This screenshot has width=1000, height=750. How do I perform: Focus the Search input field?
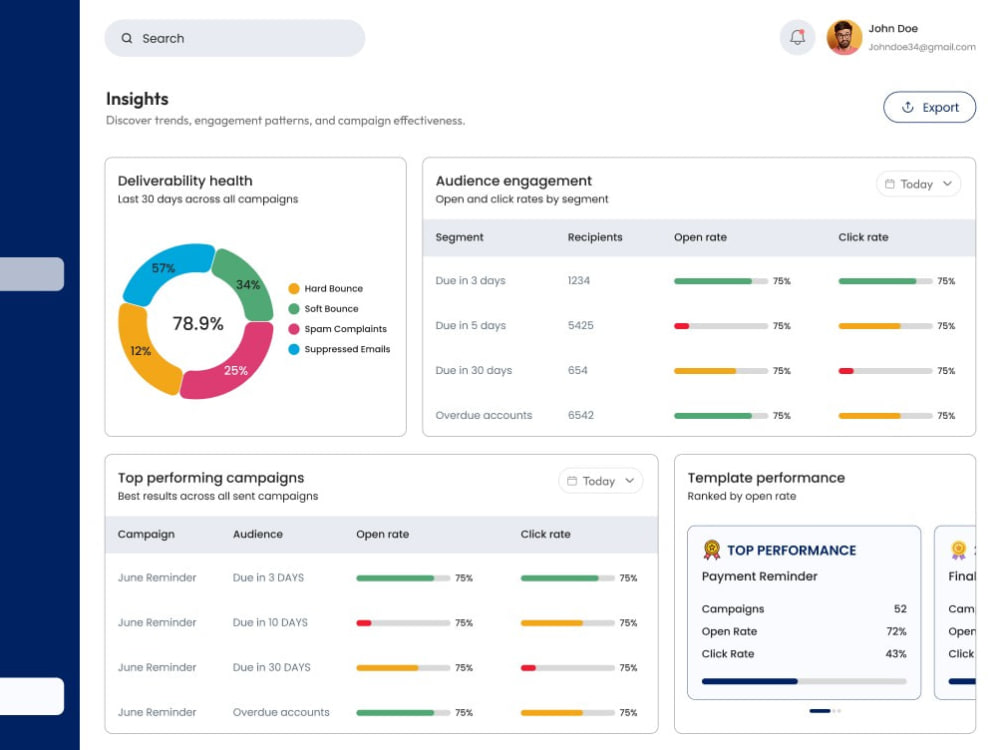(235, 38)
